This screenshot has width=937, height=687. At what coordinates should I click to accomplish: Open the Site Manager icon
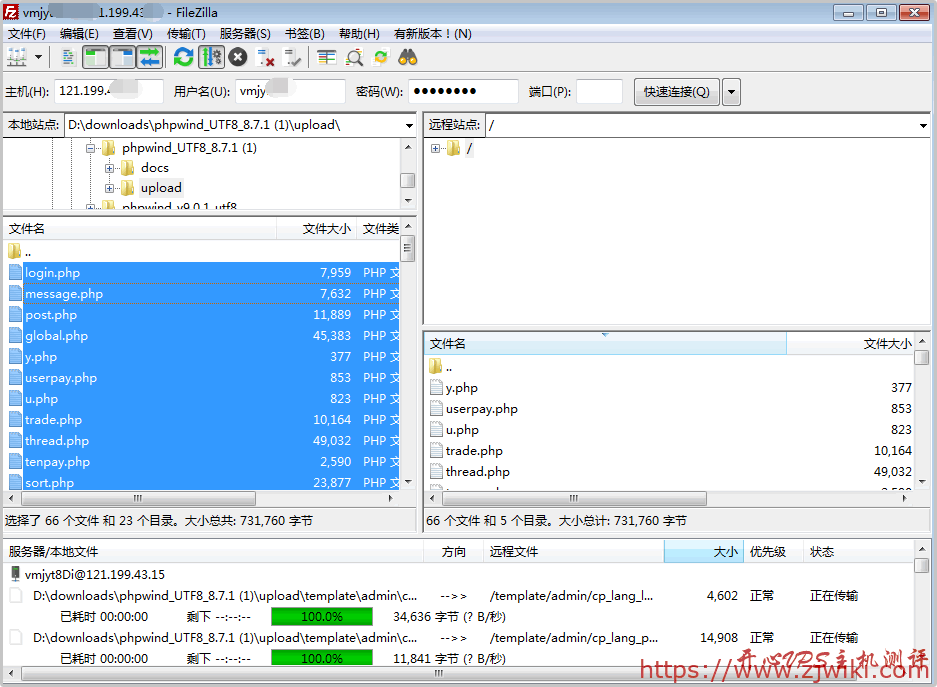click(16, 57)
